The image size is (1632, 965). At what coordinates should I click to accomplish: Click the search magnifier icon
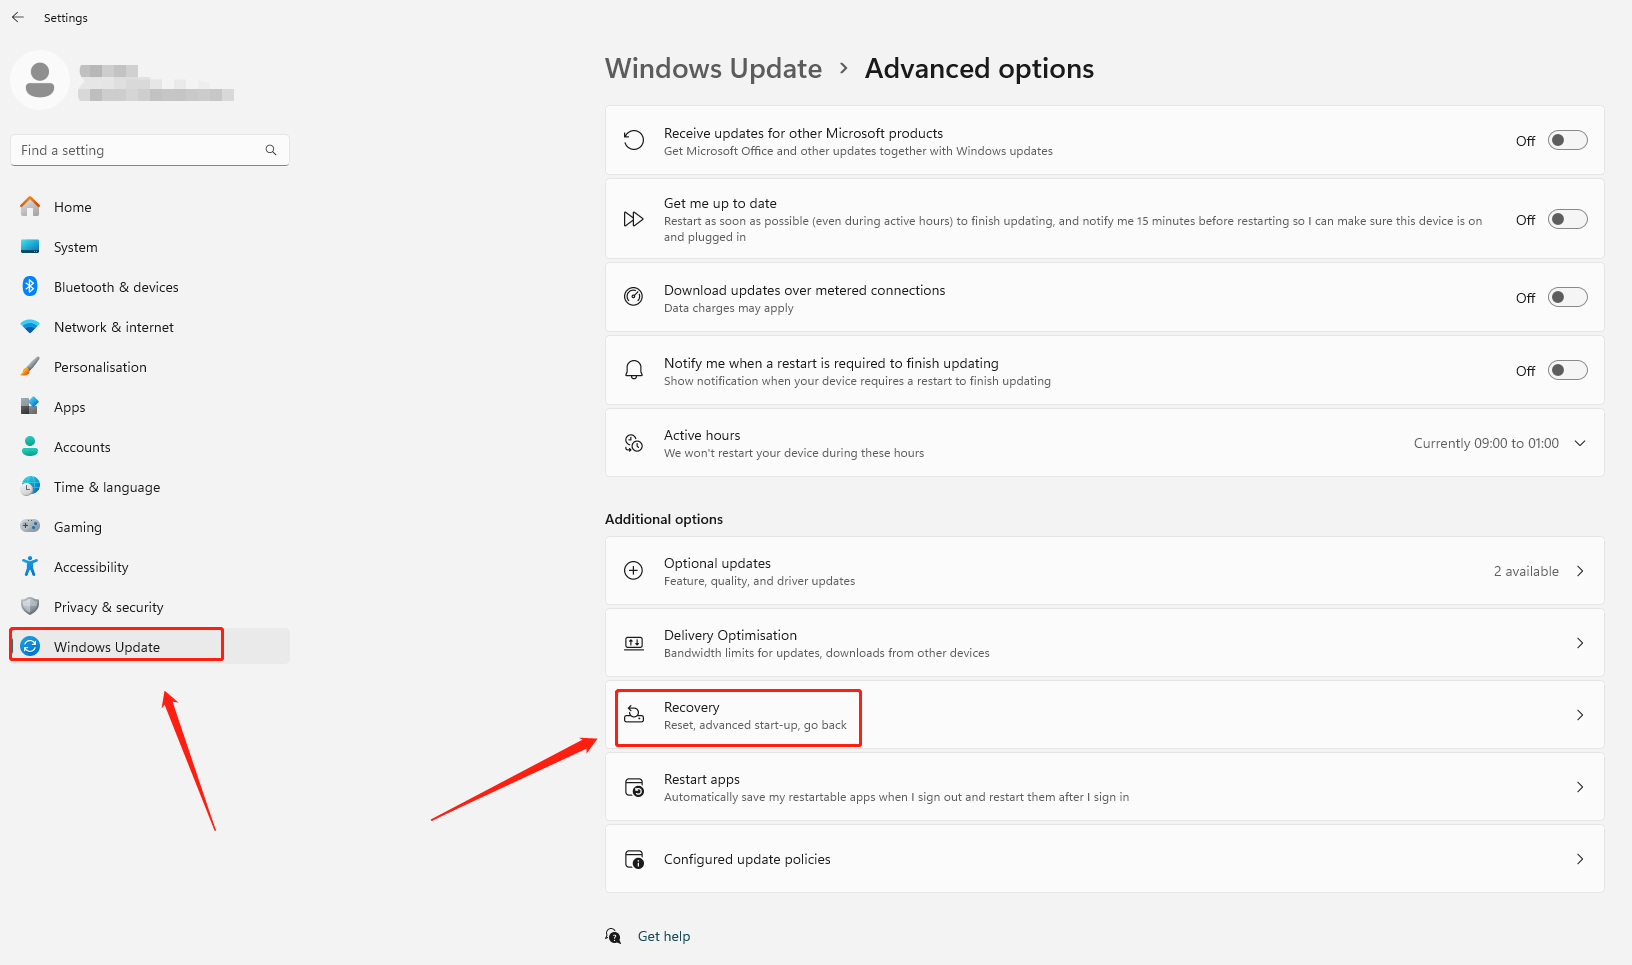(x=270, y=150)
